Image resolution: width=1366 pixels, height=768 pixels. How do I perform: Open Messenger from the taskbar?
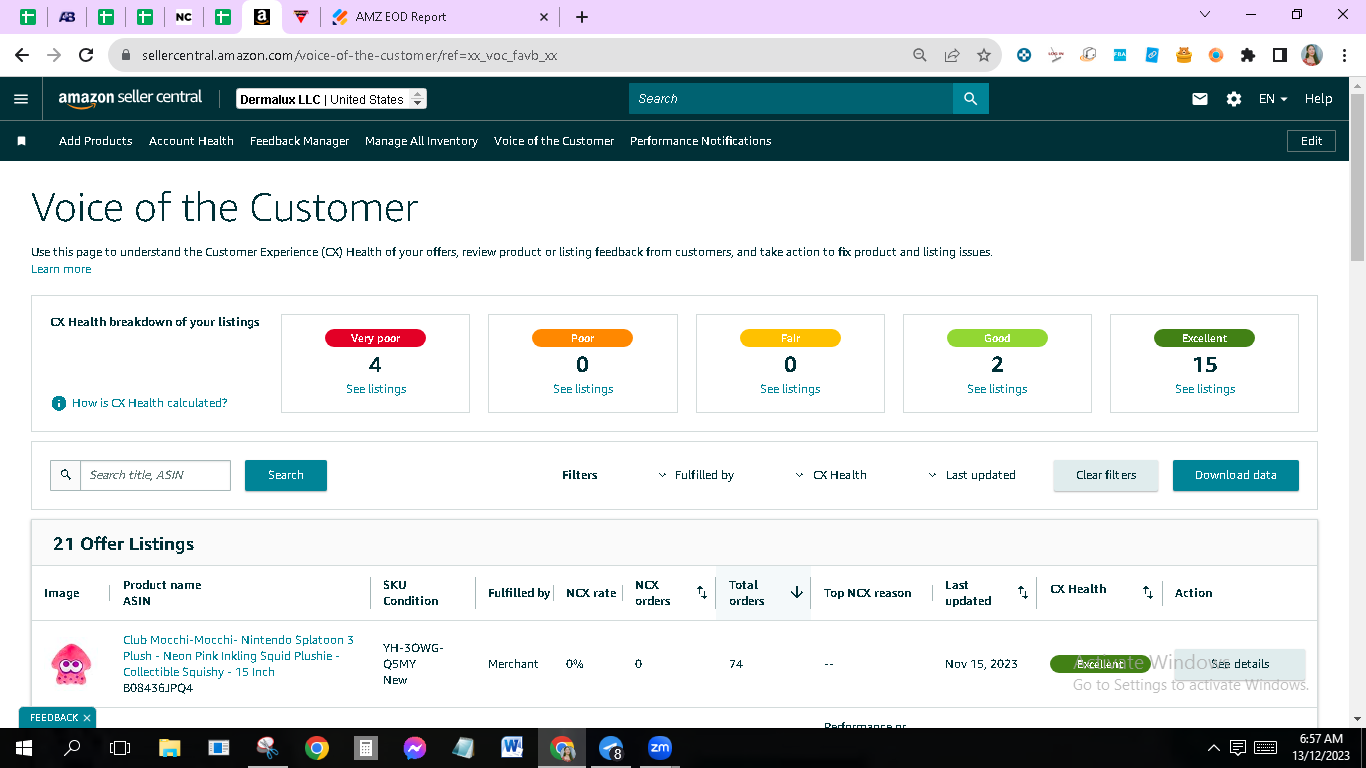(x=415, y=748)
